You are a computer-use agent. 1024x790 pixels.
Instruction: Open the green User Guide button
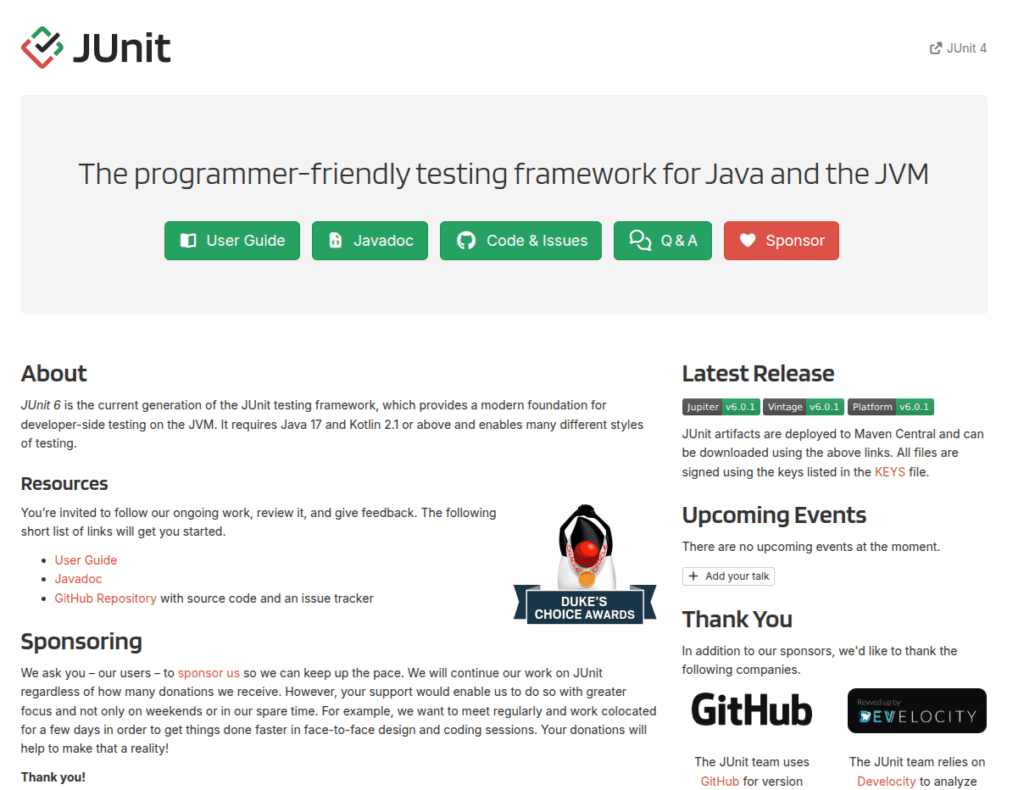(232, 241)
